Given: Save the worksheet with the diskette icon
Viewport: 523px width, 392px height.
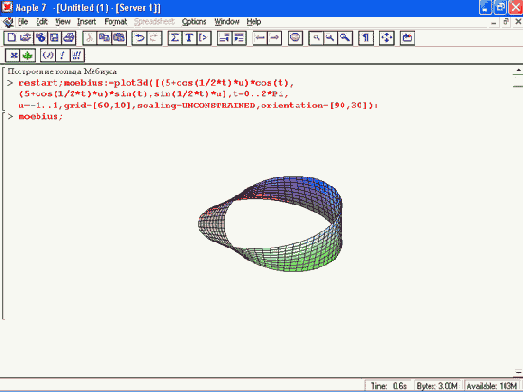Looking at the screenshot, I should (x=54, y=38).
